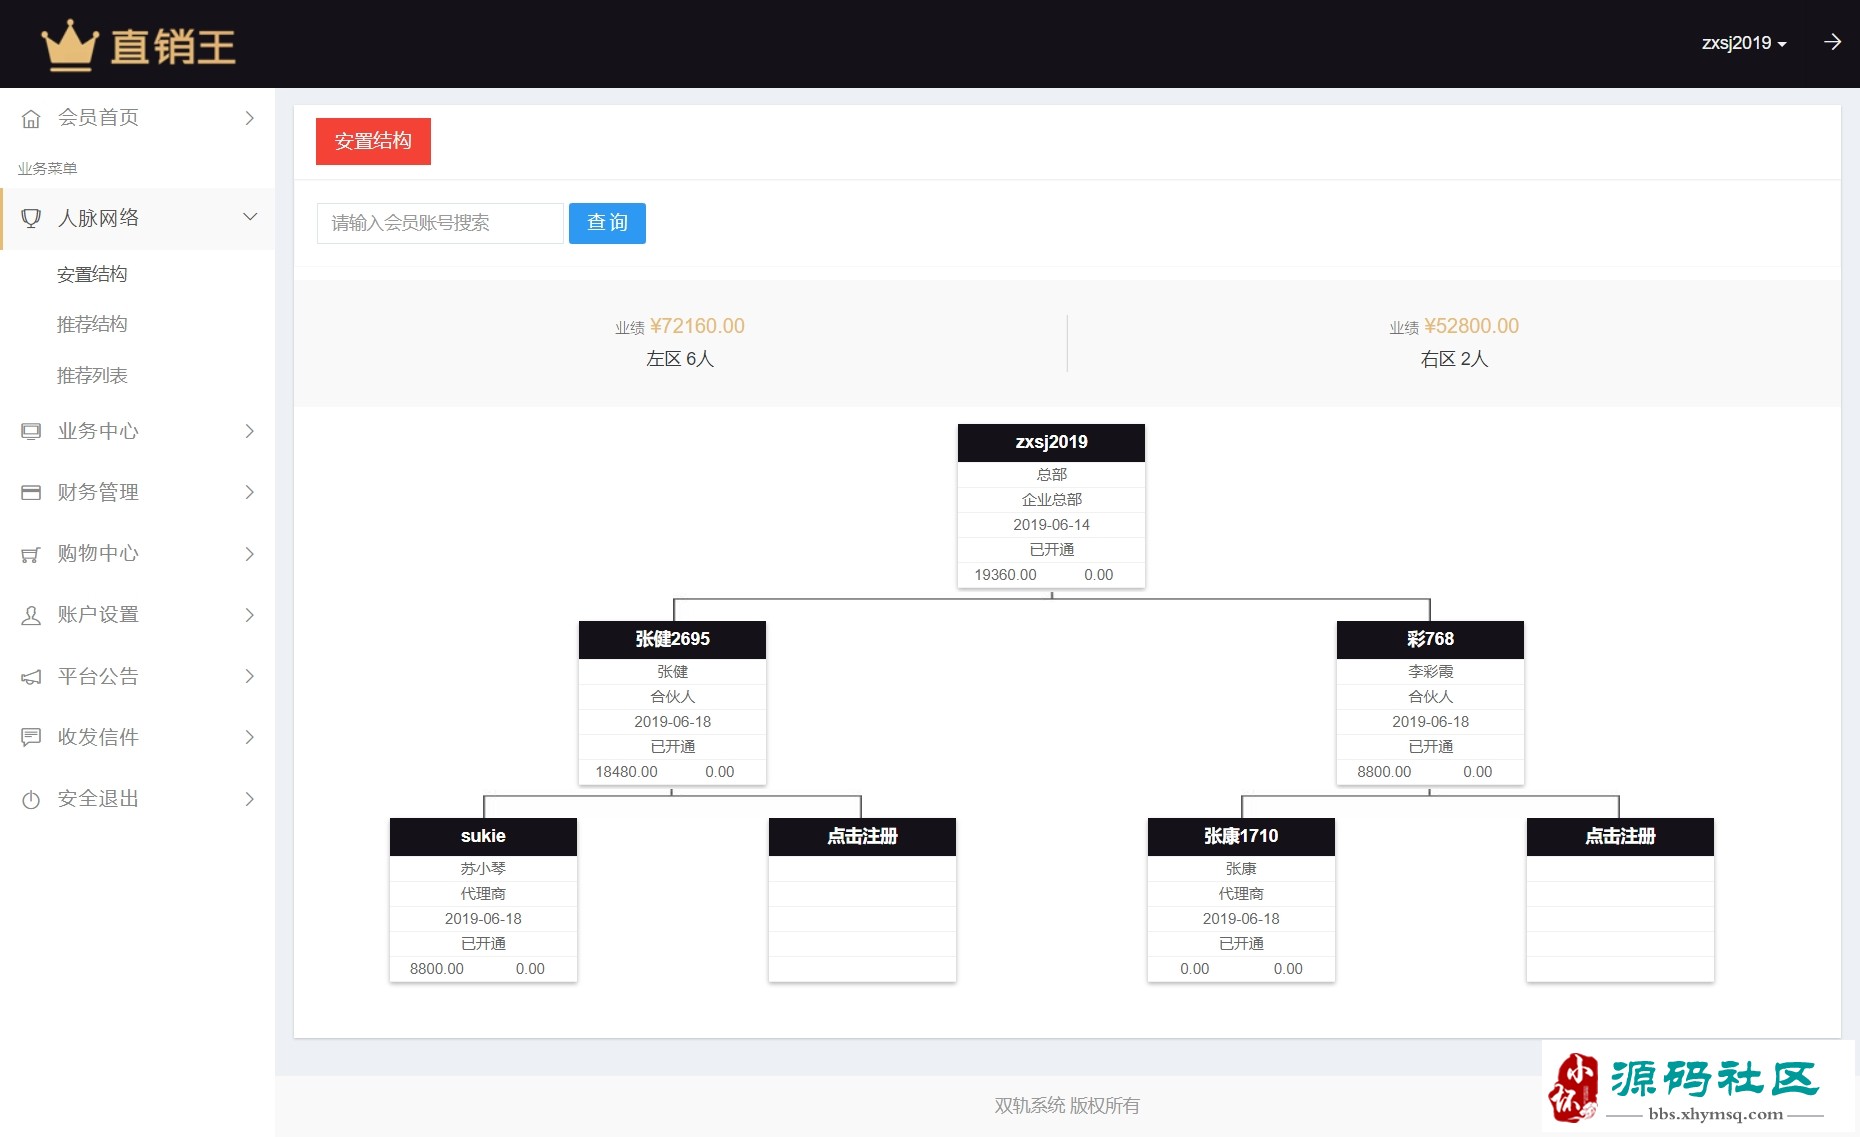This screenshot has width=1860, height=1137.
Task: Expand the 账户设置 menu chevron
Action: coord(250,615)
